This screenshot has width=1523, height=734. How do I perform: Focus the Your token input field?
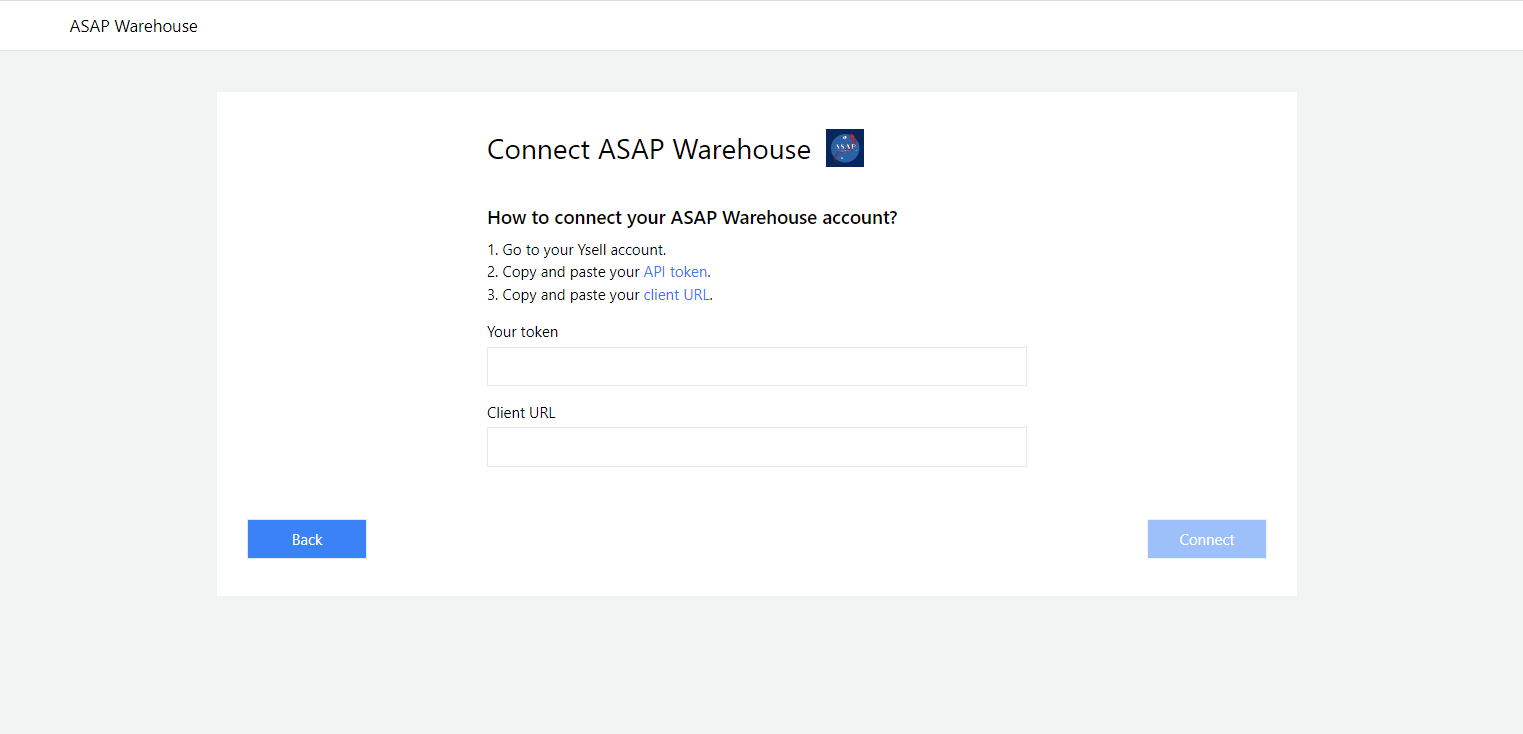coord(757,367)
